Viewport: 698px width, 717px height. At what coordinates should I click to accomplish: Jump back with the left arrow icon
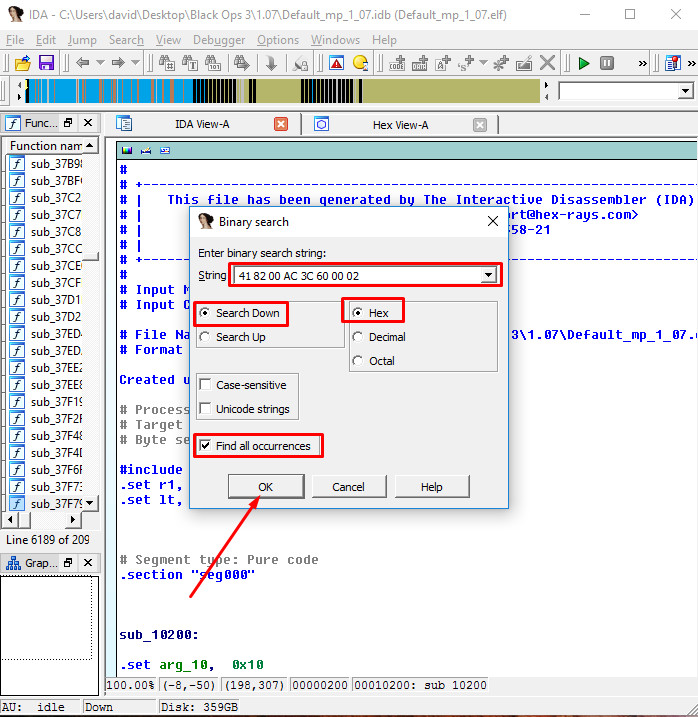pos(83,63)
